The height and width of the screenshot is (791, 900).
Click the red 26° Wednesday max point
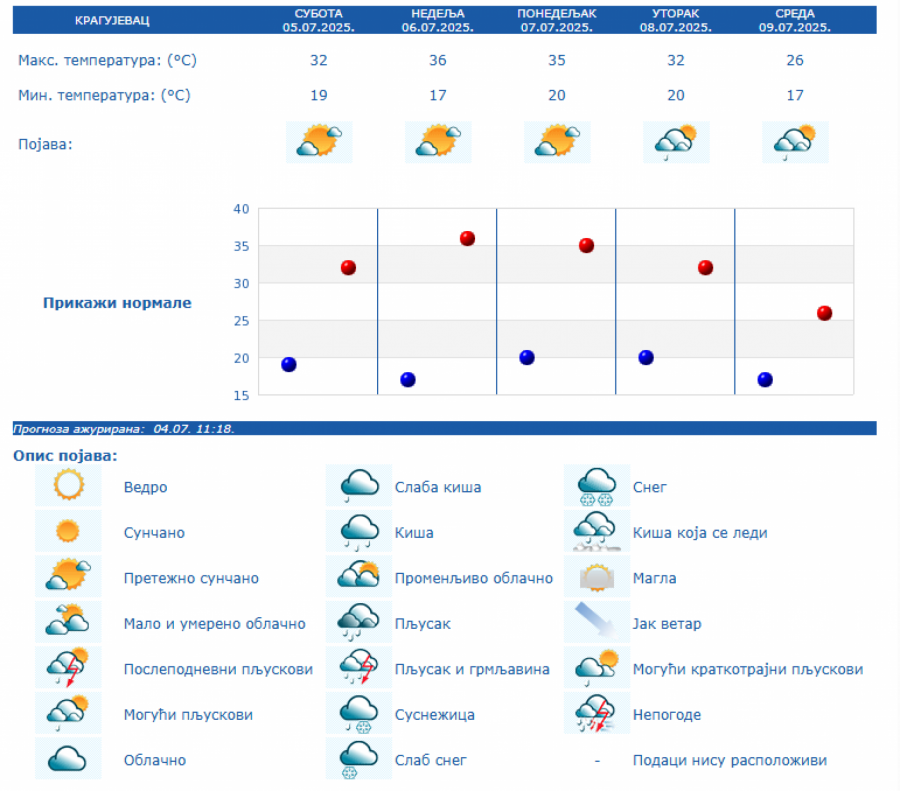point(825,313)
